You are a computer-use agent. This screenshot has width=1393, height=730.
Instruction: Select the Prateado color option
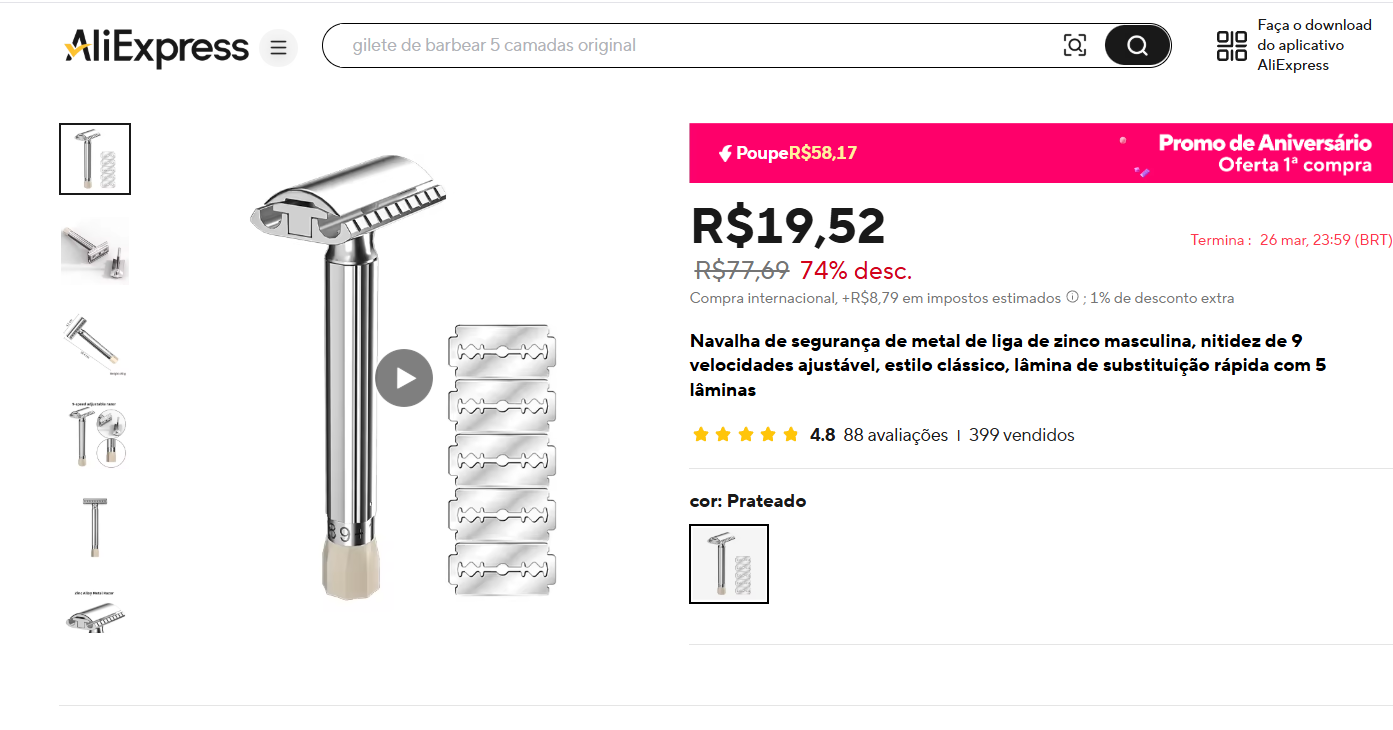point(729,564)
